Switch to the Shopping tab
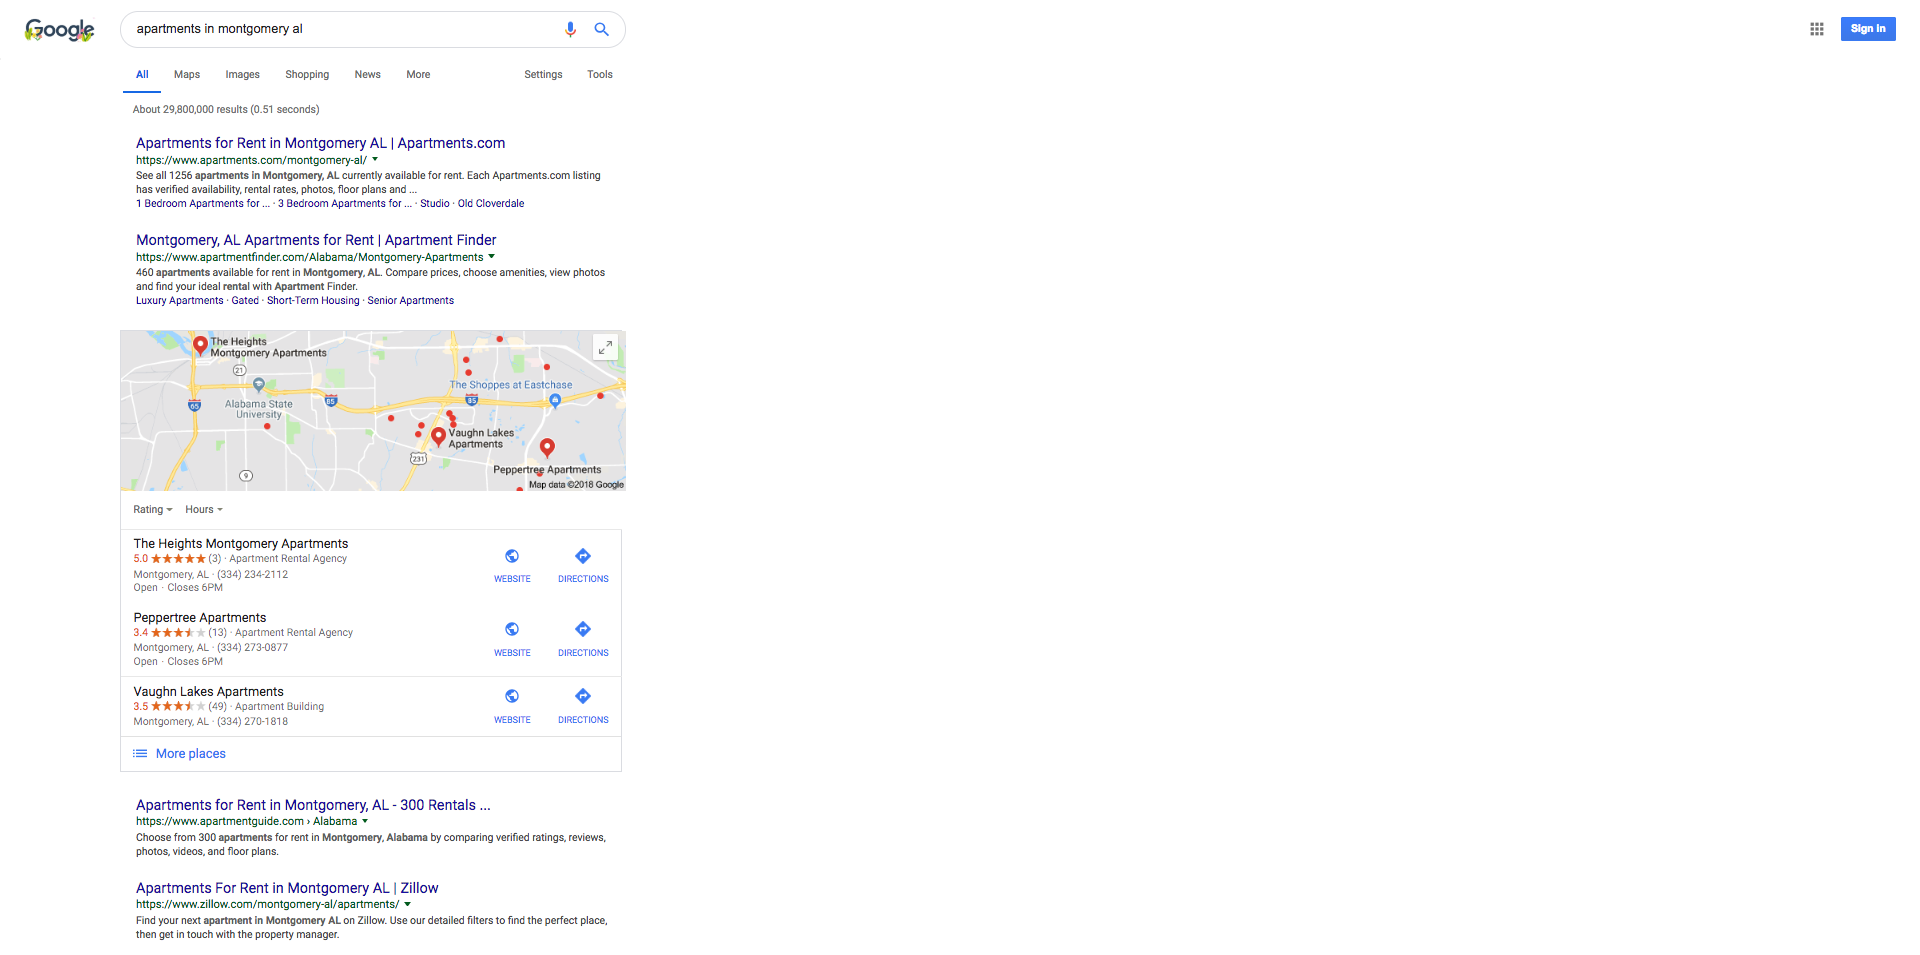Screen dimensions: 1920x955 (307, 74)
